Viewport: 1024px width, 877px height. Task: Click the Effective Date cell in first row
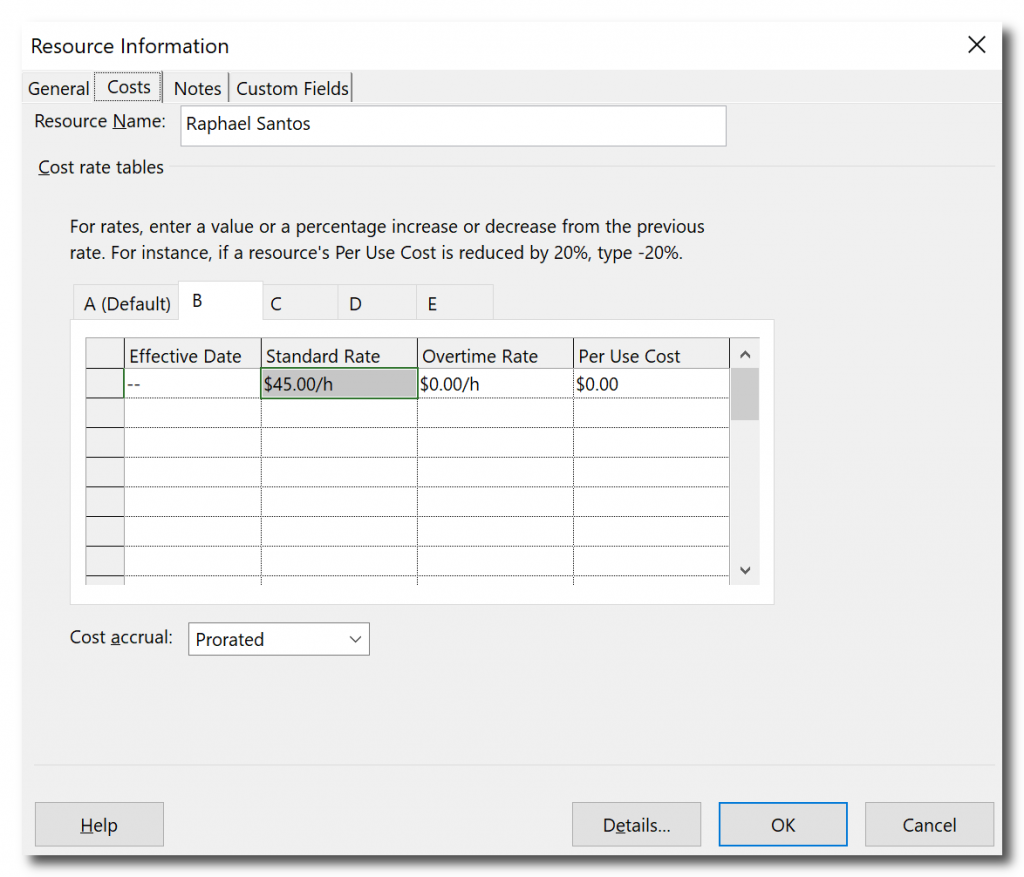point(193,384)
